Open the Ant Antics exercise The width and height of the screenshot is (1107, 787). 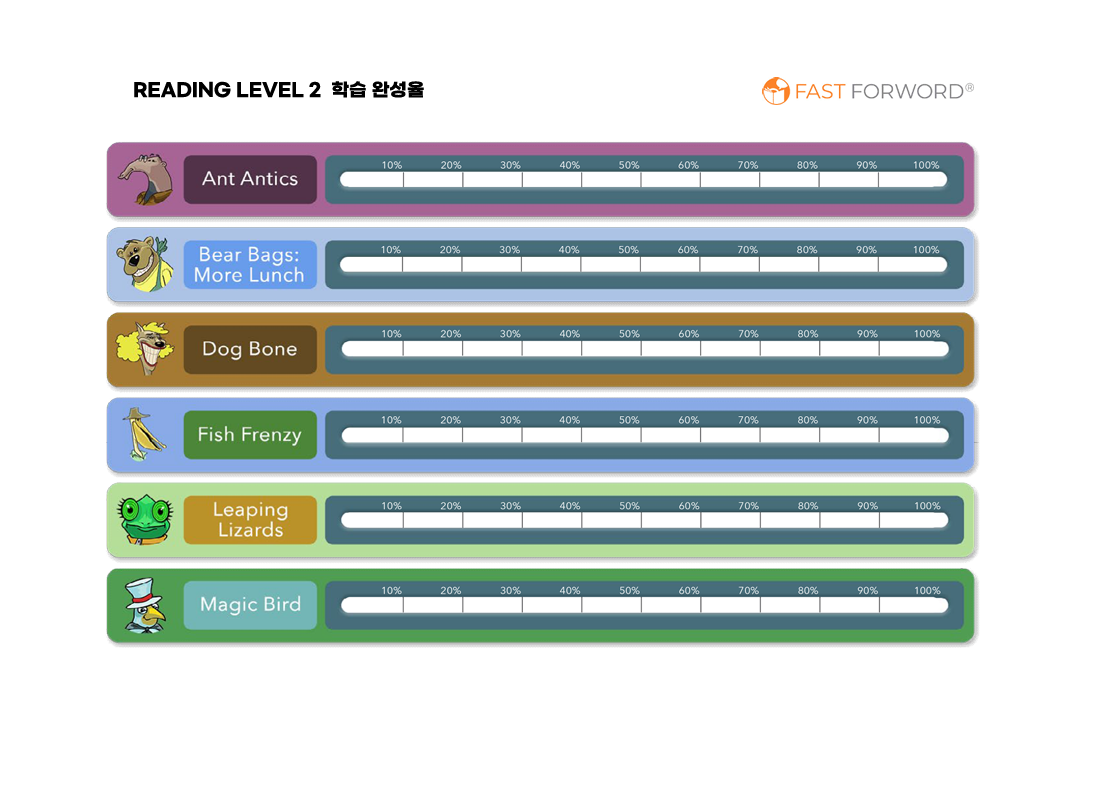coord(250,179)
